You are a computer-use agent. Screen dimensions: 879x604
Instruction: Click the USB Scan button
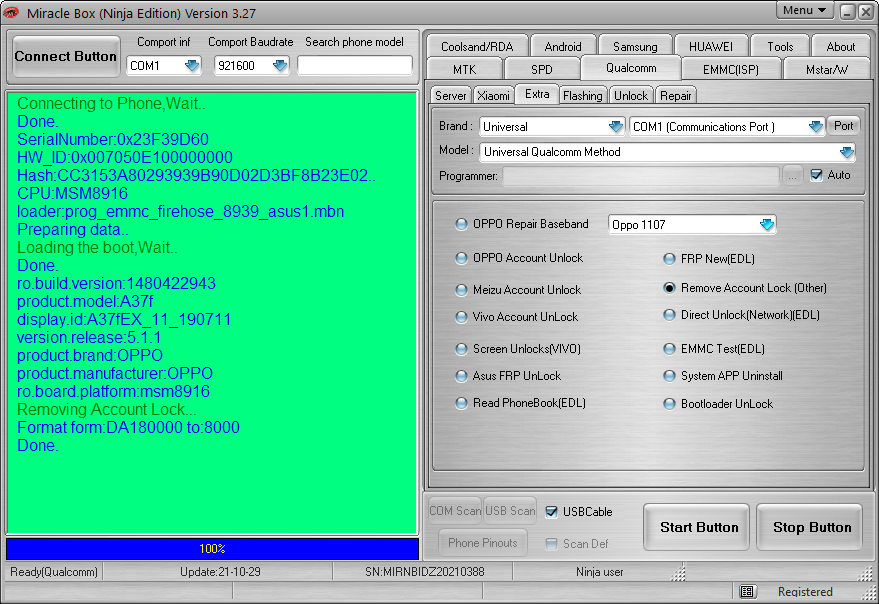[x=510, y=511]
